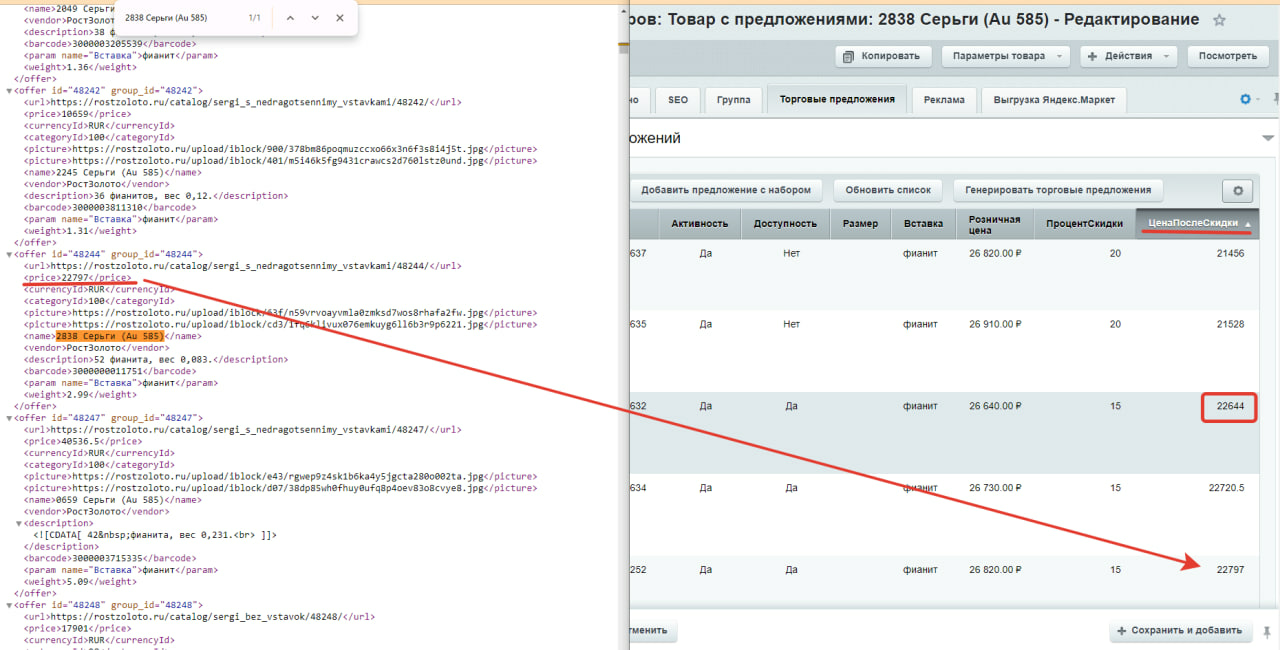Sort by ЦенаПослеСкидки column header
The width and height of the screenshot is (1280, 650).
[x=1198, y=223]
